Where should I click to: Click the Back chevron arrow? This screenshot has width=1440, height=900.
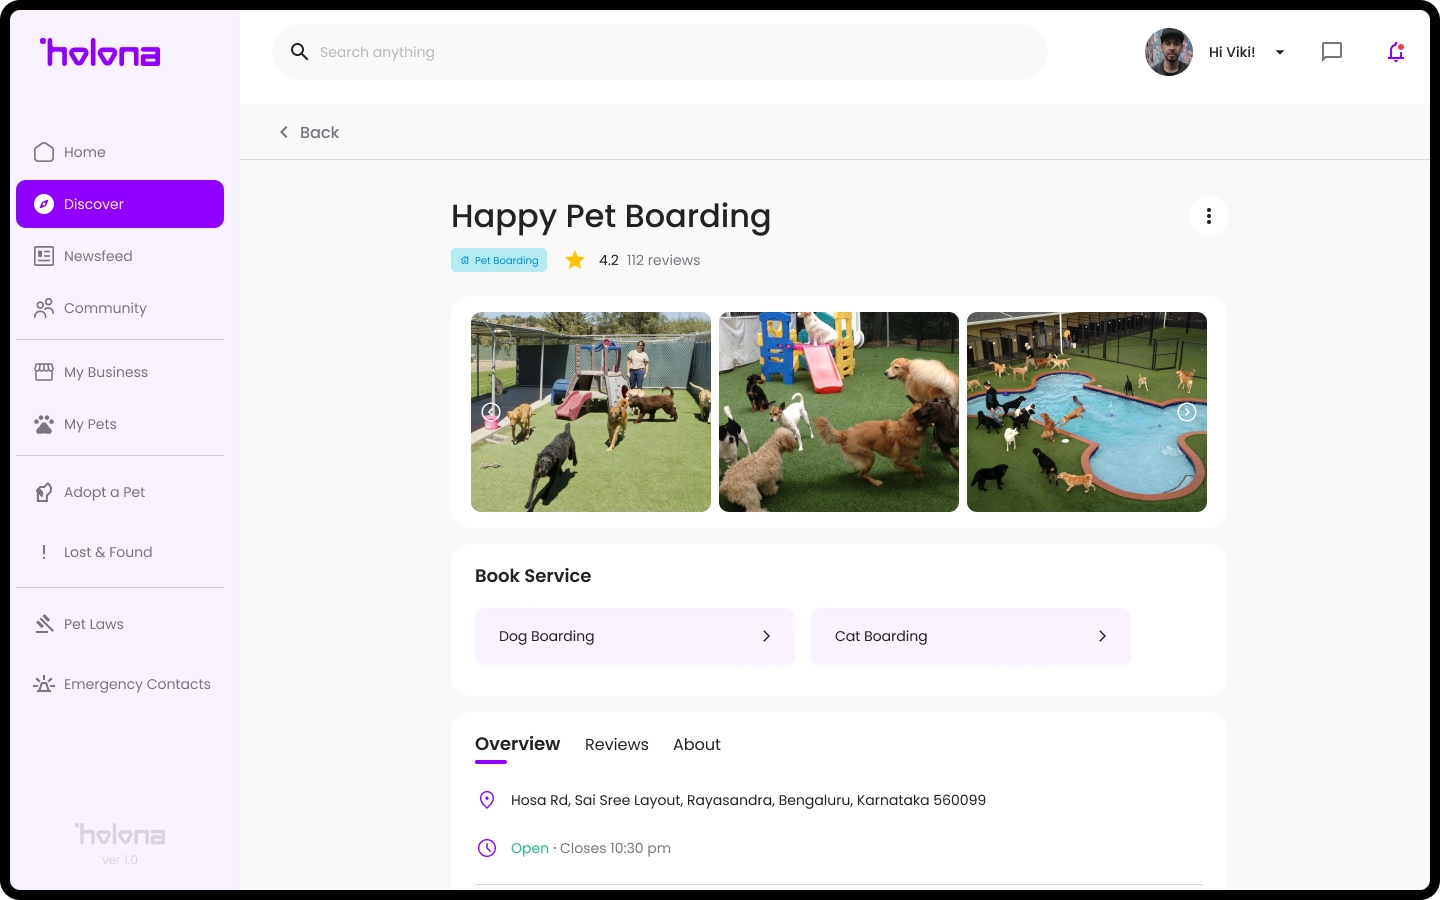[284, 132]
